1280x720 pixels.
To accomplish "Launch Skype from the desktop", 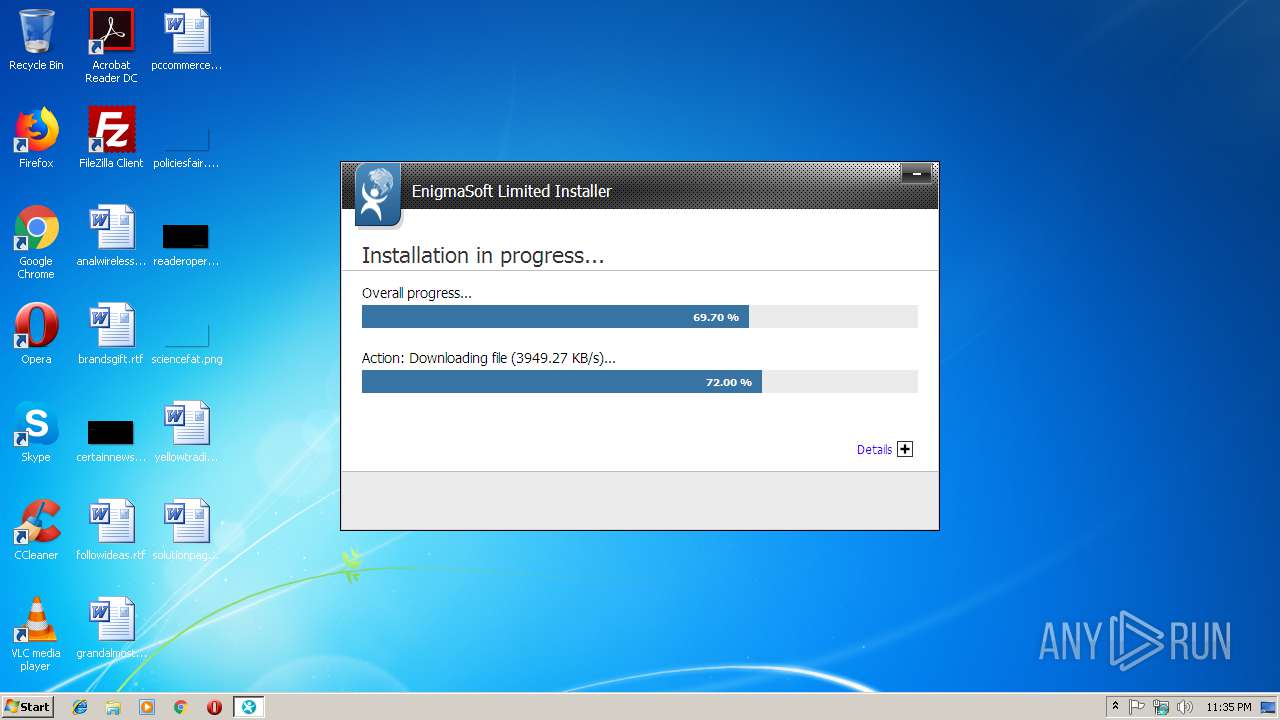I will 36,432.
